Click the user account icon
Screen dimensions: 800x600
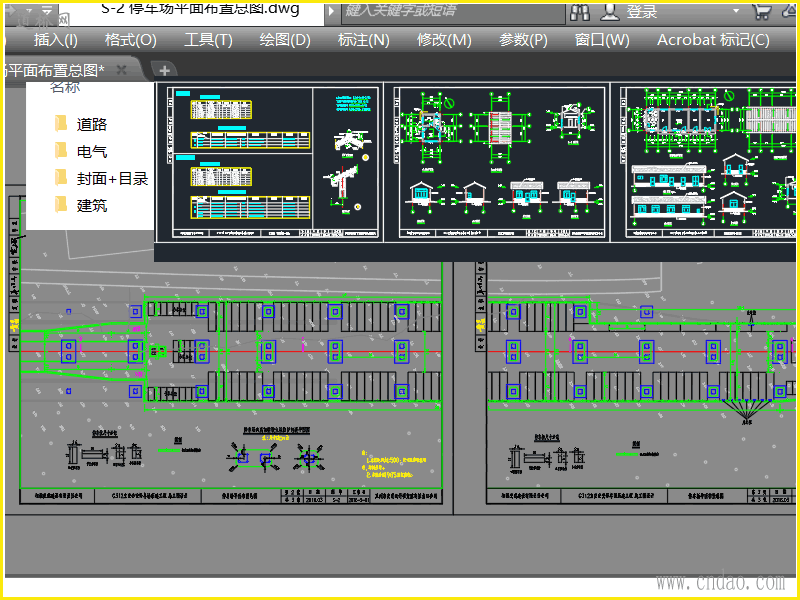[609, 12]
